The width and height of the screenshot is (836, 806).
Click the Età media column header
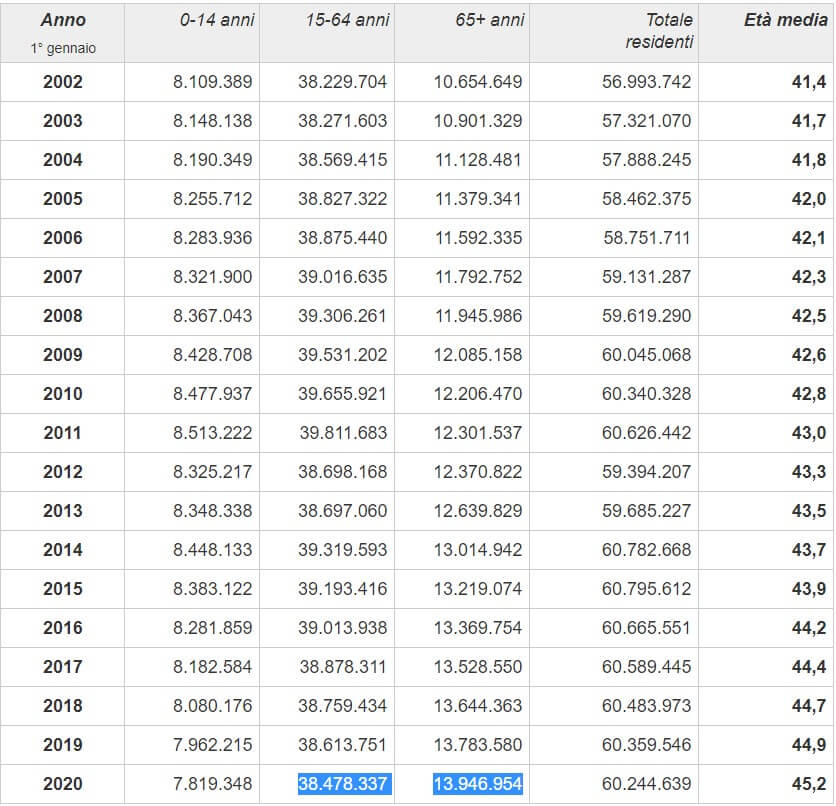click(x=785, y=20)
